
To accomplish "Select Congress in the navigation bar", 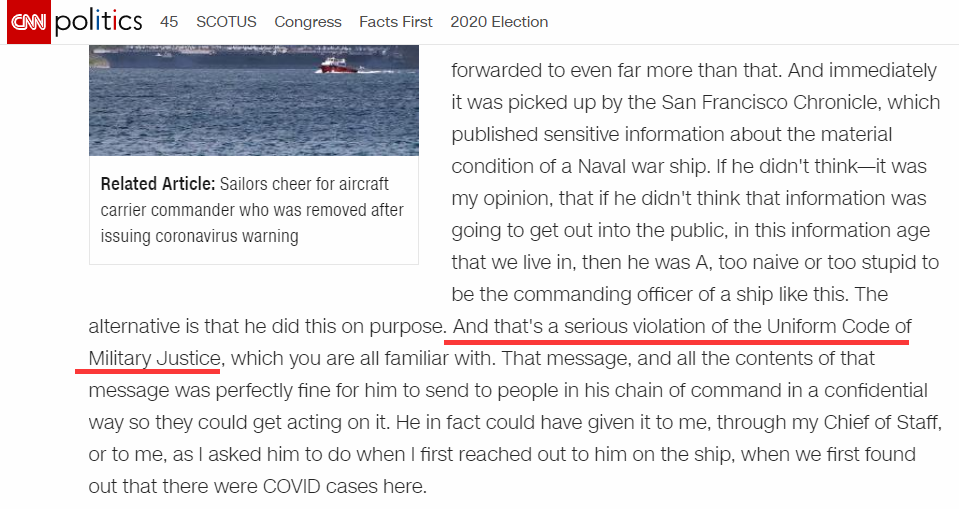I will pyautogui.click(x=308, y=22).
